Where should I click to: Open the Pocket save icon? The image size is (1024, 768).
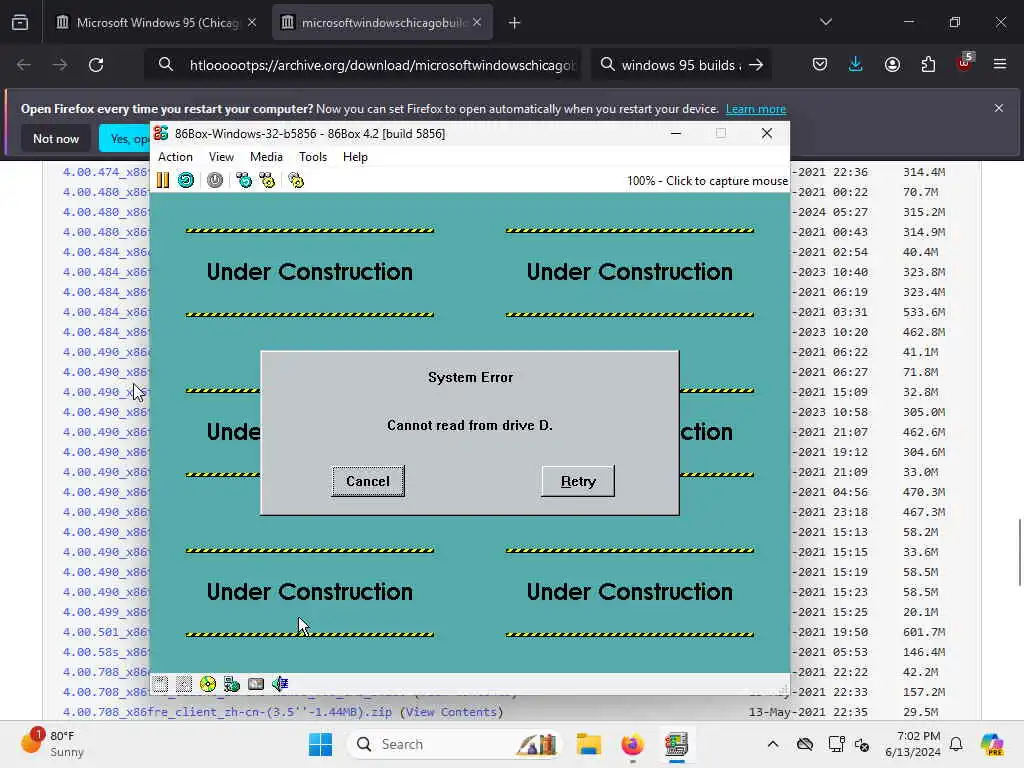click(820, 64)
